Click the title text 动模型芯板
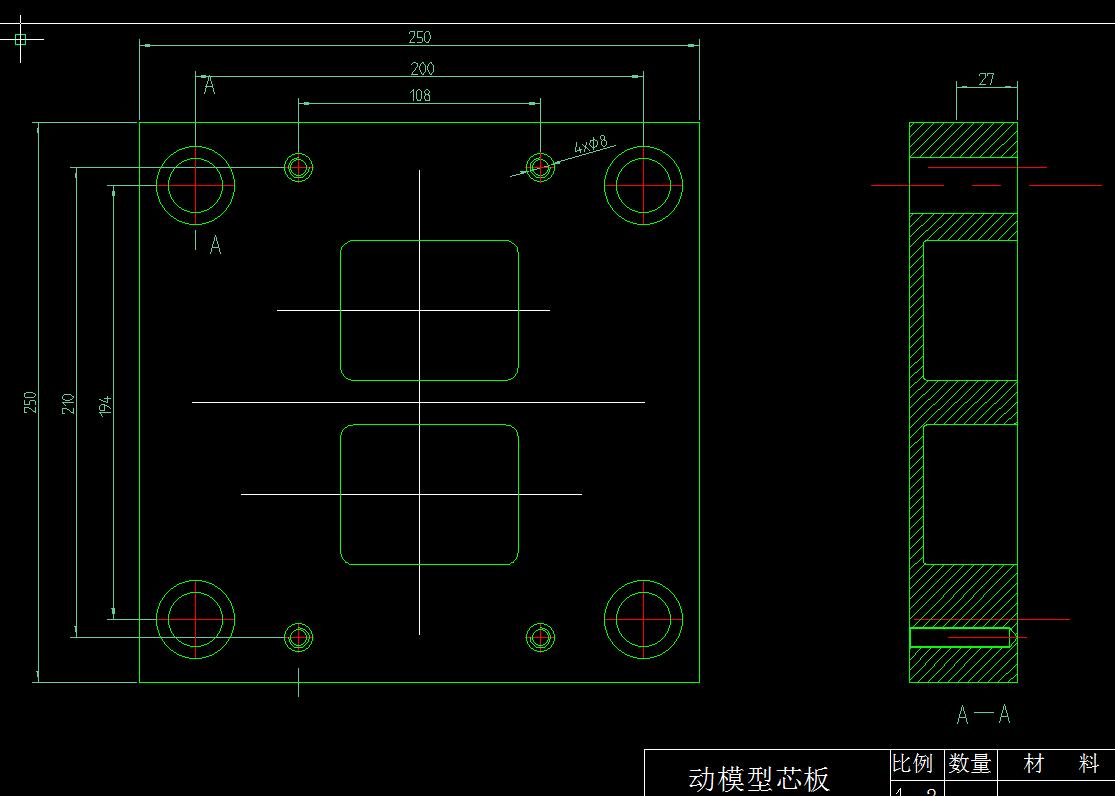Screen dimensions: 1115x796 pos(759,779)
